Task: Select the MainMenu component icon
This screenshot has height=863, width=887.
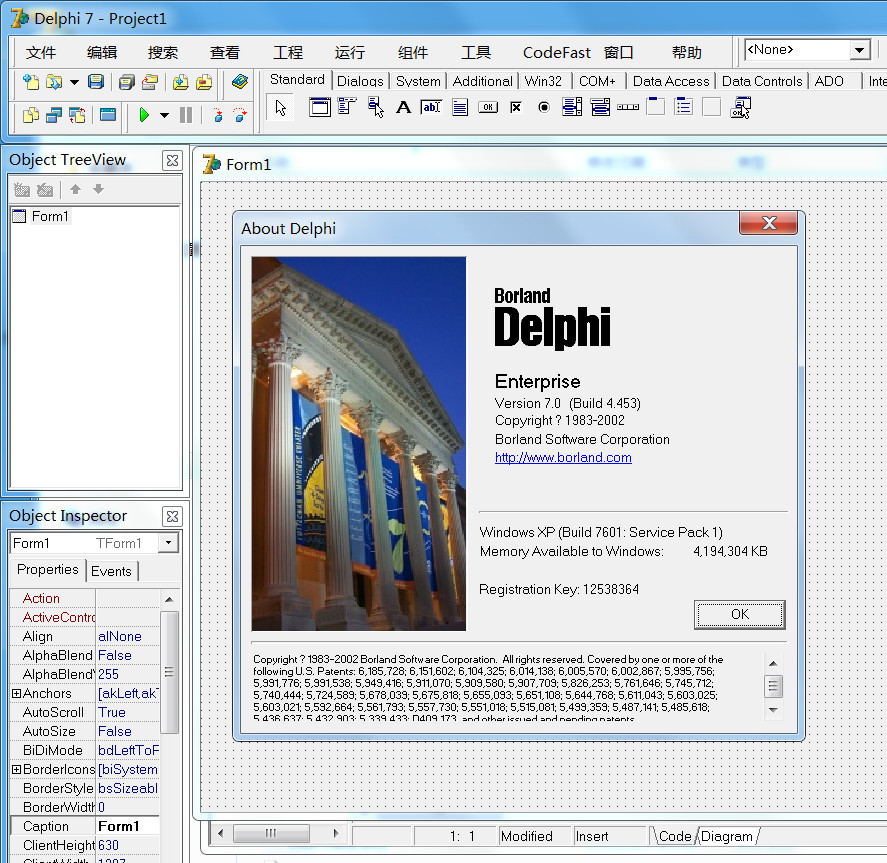Action: (347, 106)
